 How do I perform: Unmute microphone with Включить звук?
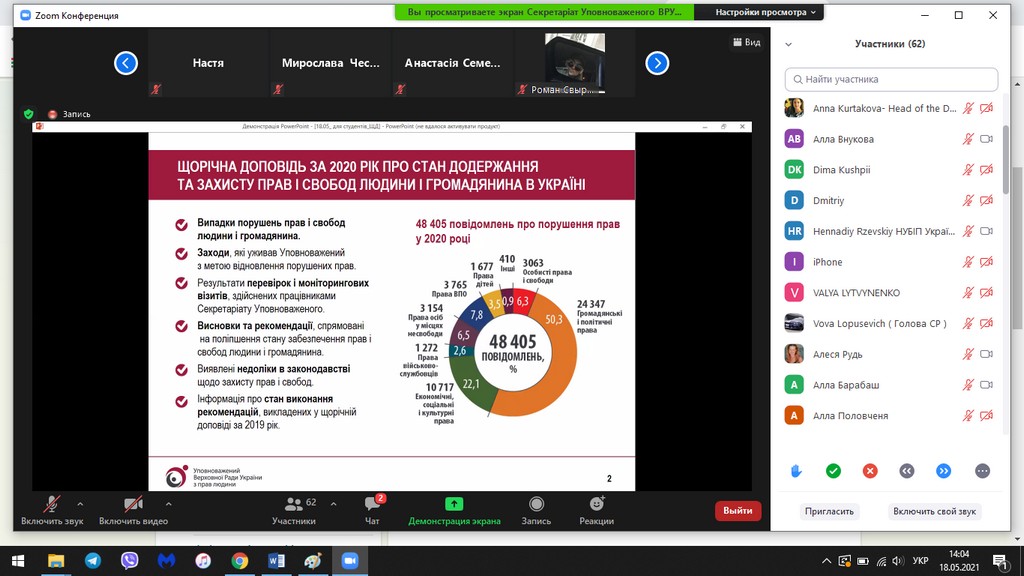pos(52,509)
